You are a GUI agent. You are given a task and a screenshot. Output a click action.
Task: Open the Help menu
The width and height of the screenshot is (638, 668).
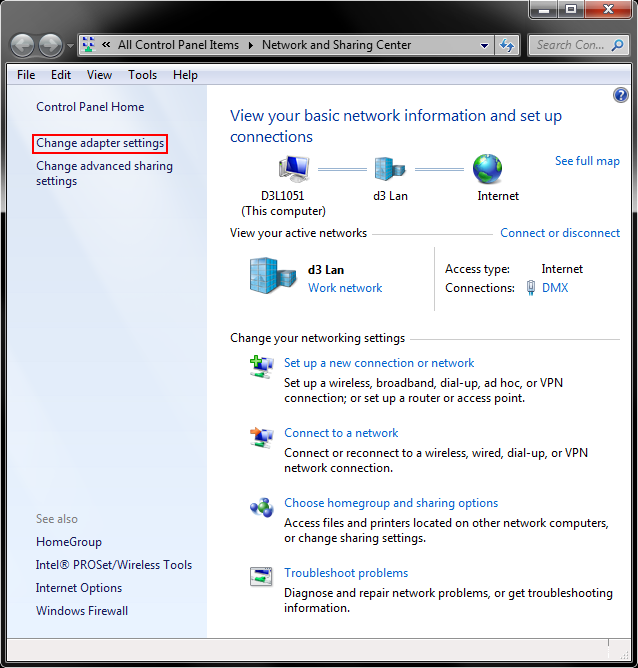point(185,75)
